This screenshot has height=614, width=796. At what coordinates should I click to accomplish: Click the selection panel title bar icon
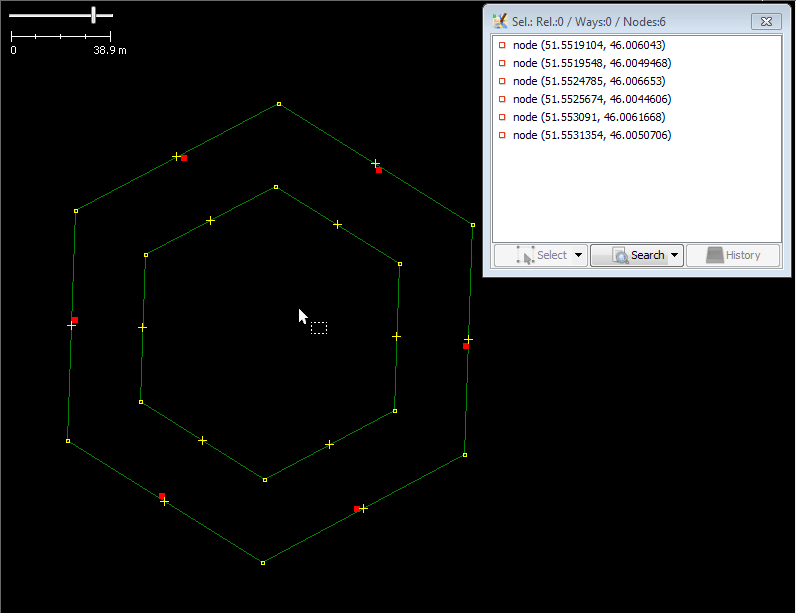[500, 20]
